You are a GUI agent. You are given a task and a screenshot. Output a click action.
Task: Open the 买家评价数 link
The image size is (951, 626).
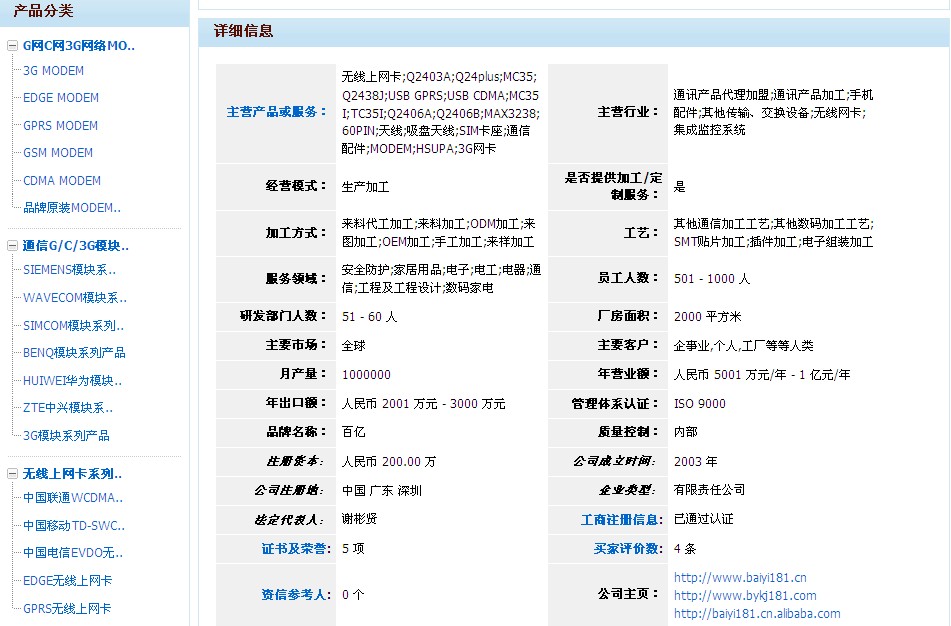click(x=628, y=549)
